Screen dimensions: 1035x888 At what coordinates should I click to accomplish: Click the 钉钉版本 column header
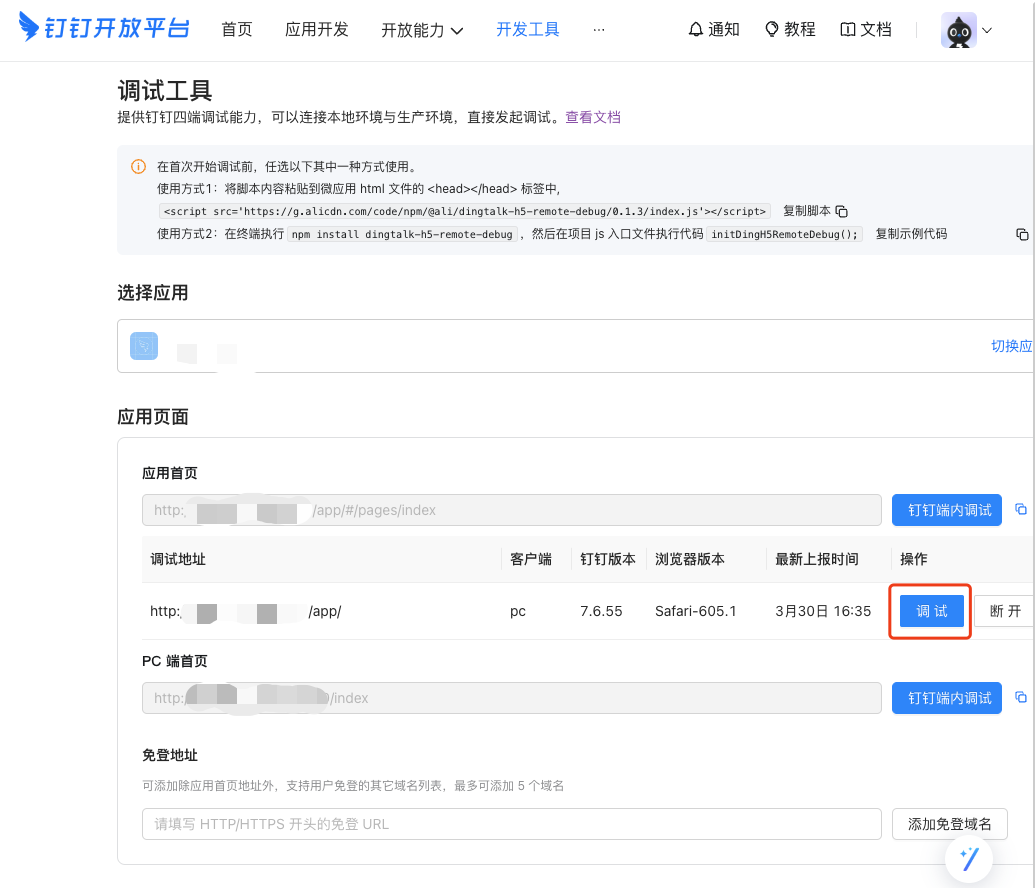click(x=607, y=559)
